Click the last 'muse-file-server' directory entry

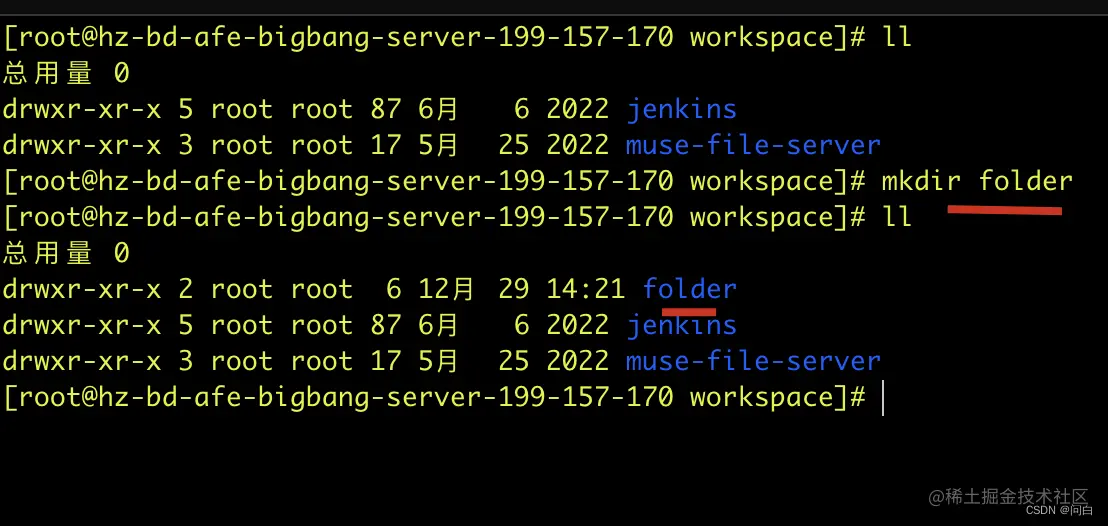pos(753,361)
